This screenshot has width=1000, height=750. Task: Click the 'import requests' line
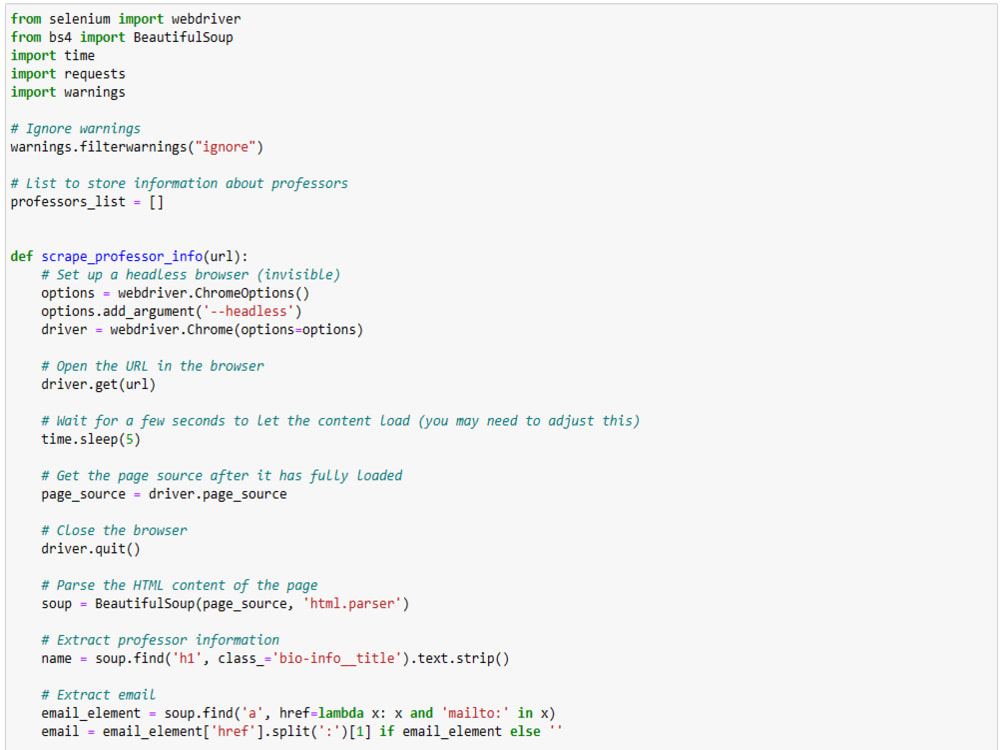point(68,74)
